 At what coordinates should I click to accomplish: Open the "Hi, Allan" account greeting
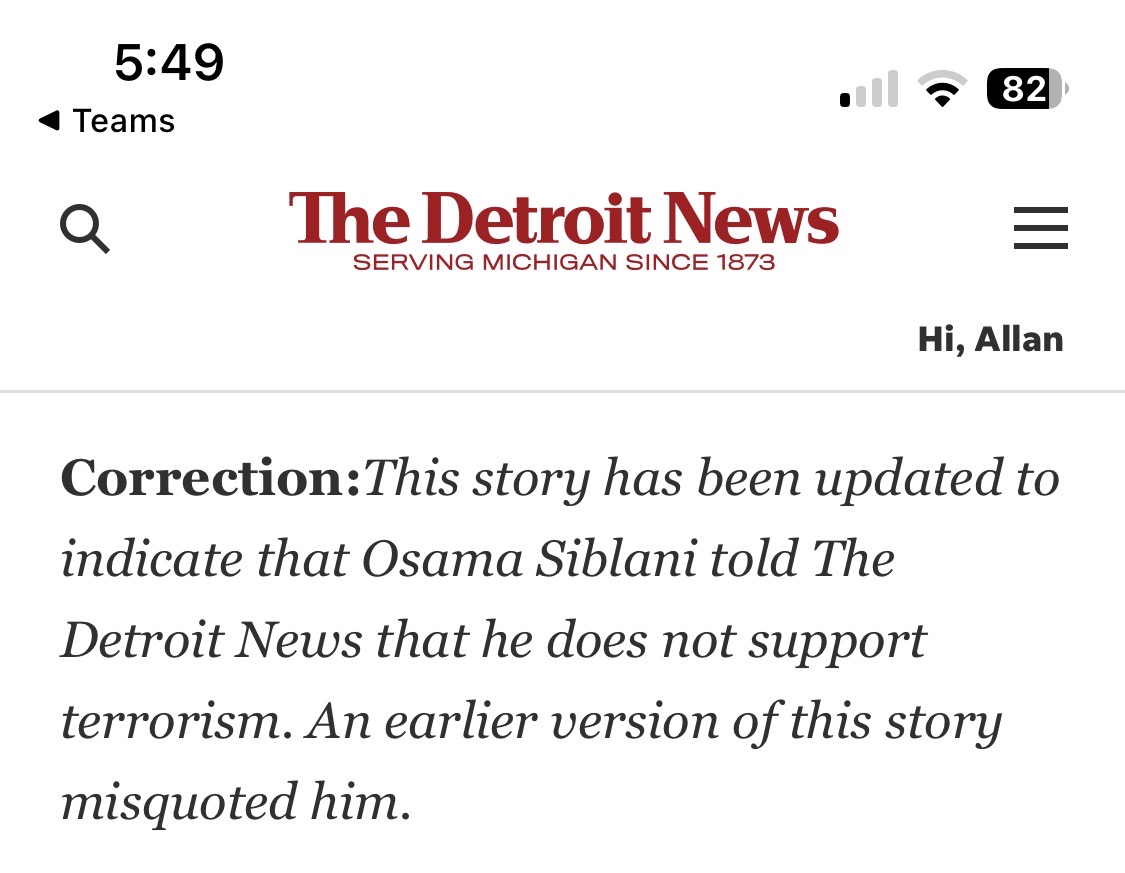click(x=990, y=340)
